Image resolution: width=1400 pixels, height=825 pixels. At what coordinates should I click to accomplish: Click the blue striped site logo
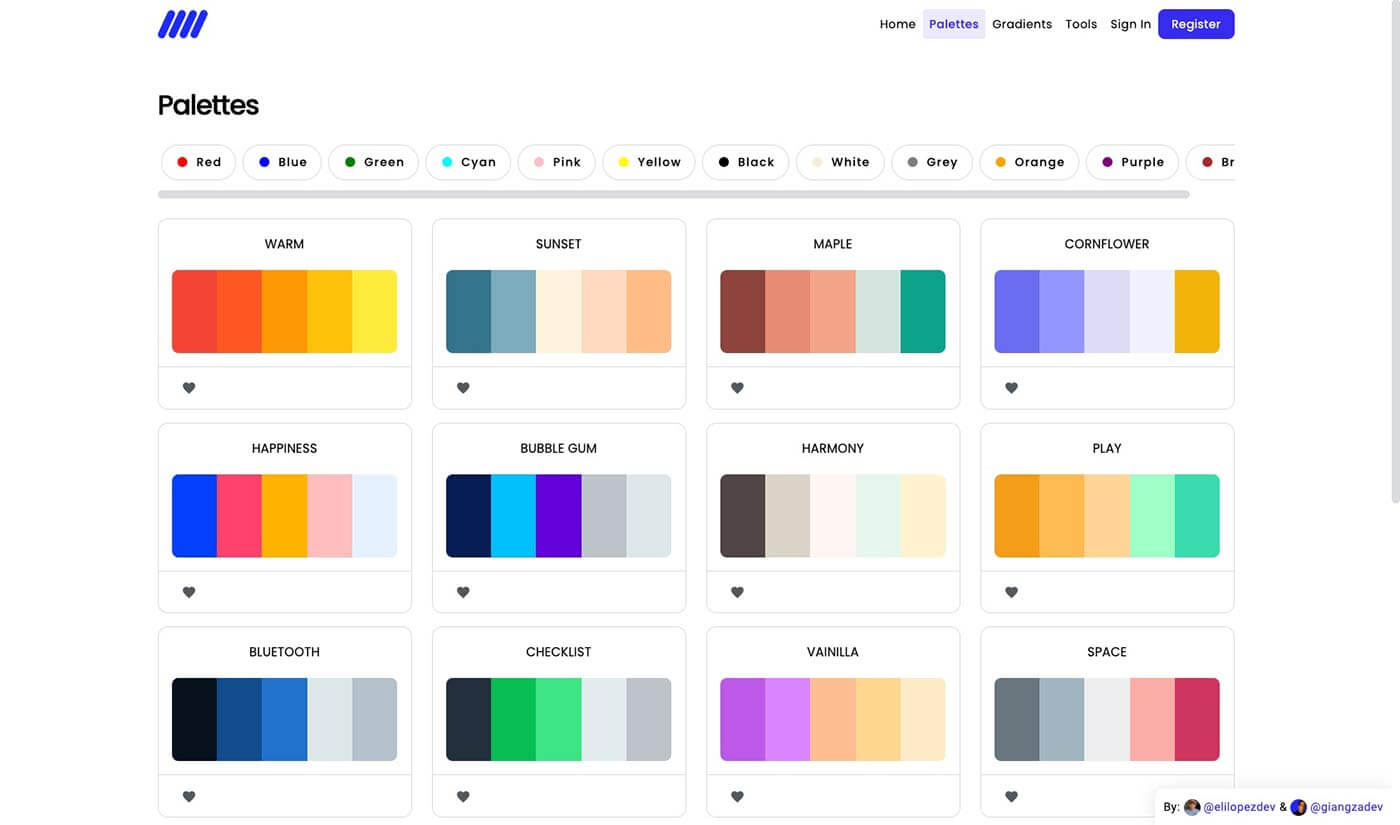pyautogui.click(x=183, y=24)
